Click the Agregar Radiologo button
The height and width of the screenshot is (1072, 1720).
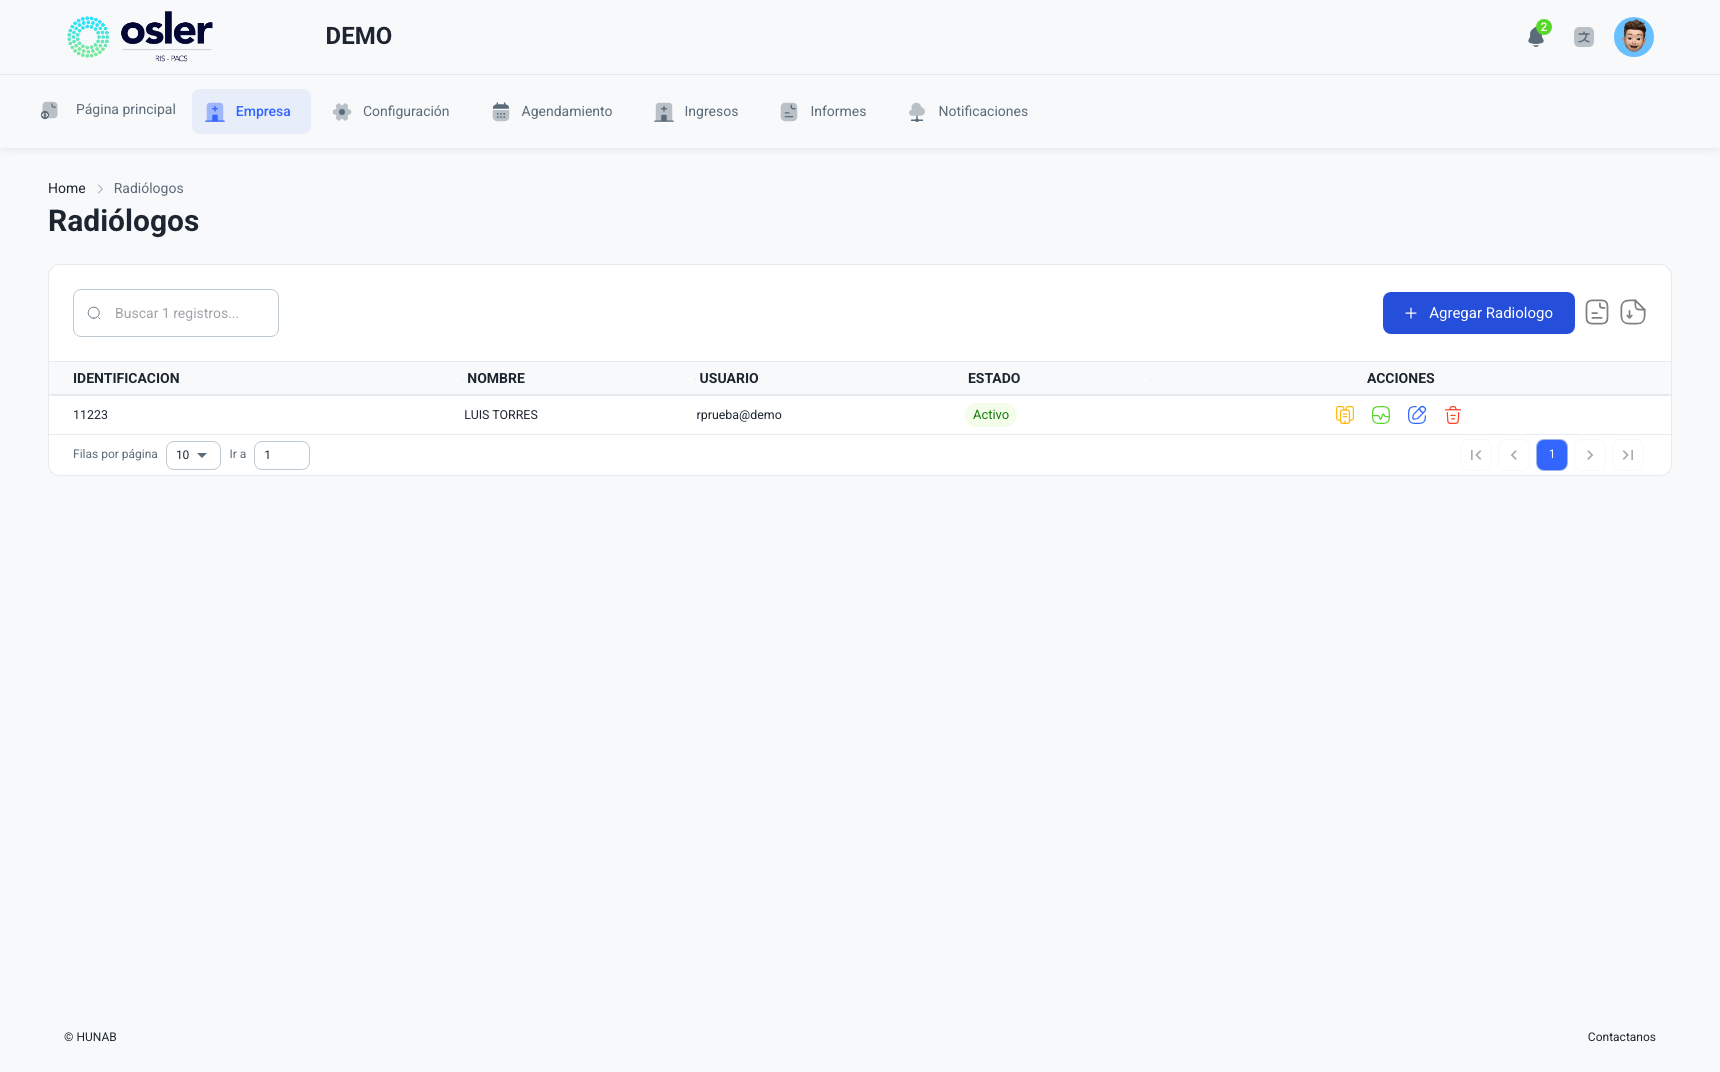coord(1478,313)
